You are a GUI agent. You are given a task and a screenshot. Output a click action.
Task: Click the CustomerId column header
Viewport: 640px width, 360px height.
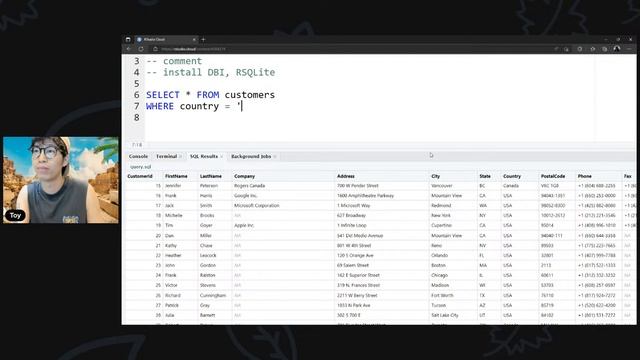pyautogui.click(x=140, y=176)
